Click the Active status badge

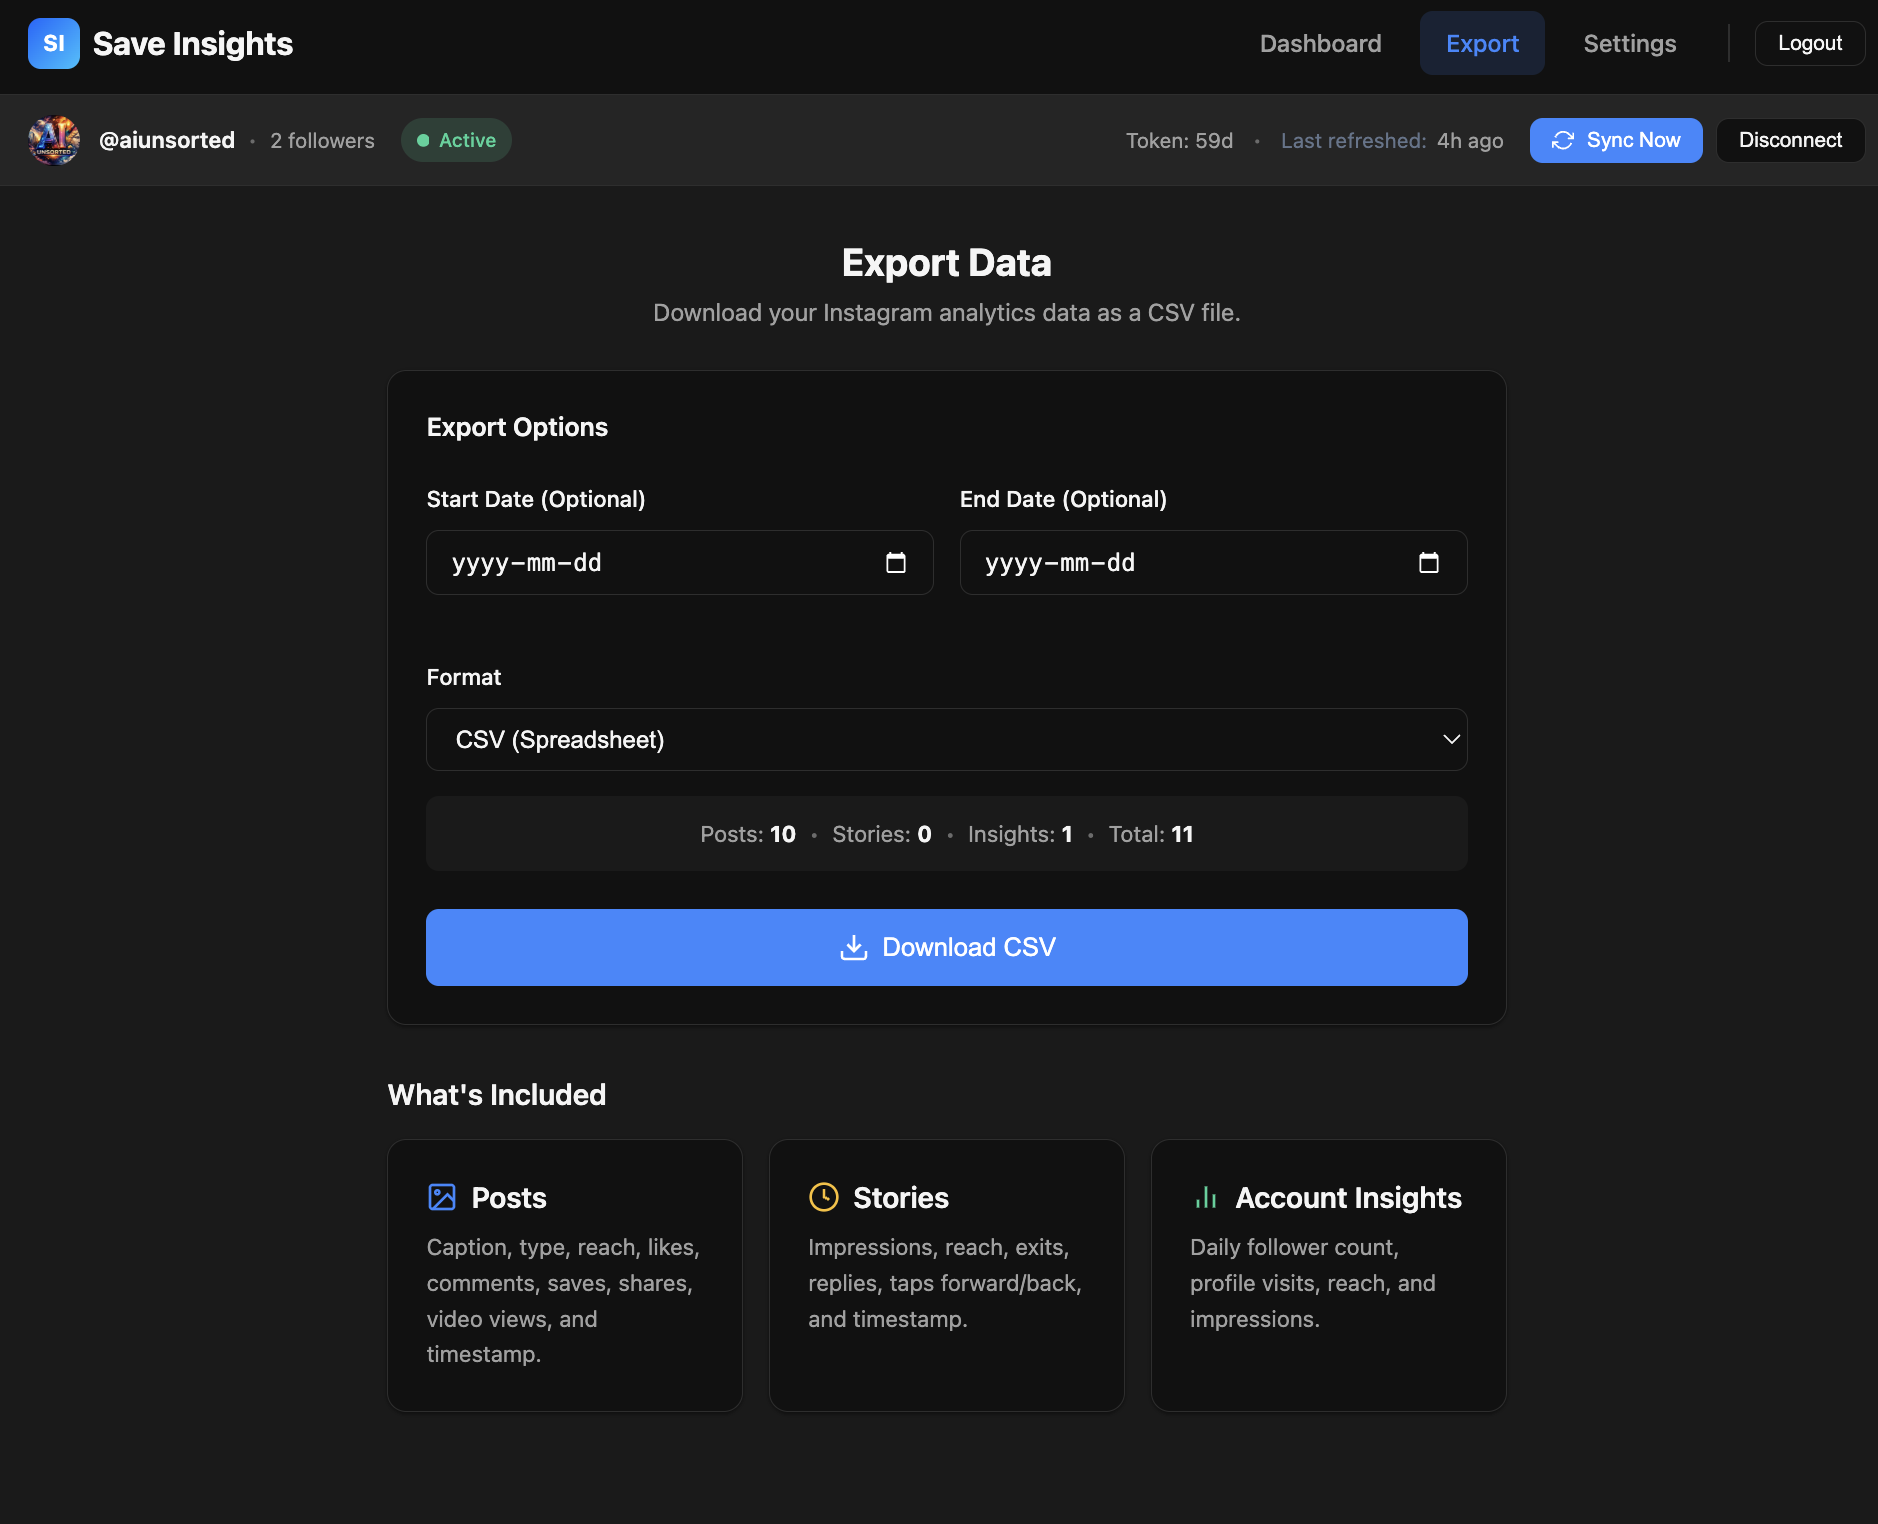click(456, 140)
